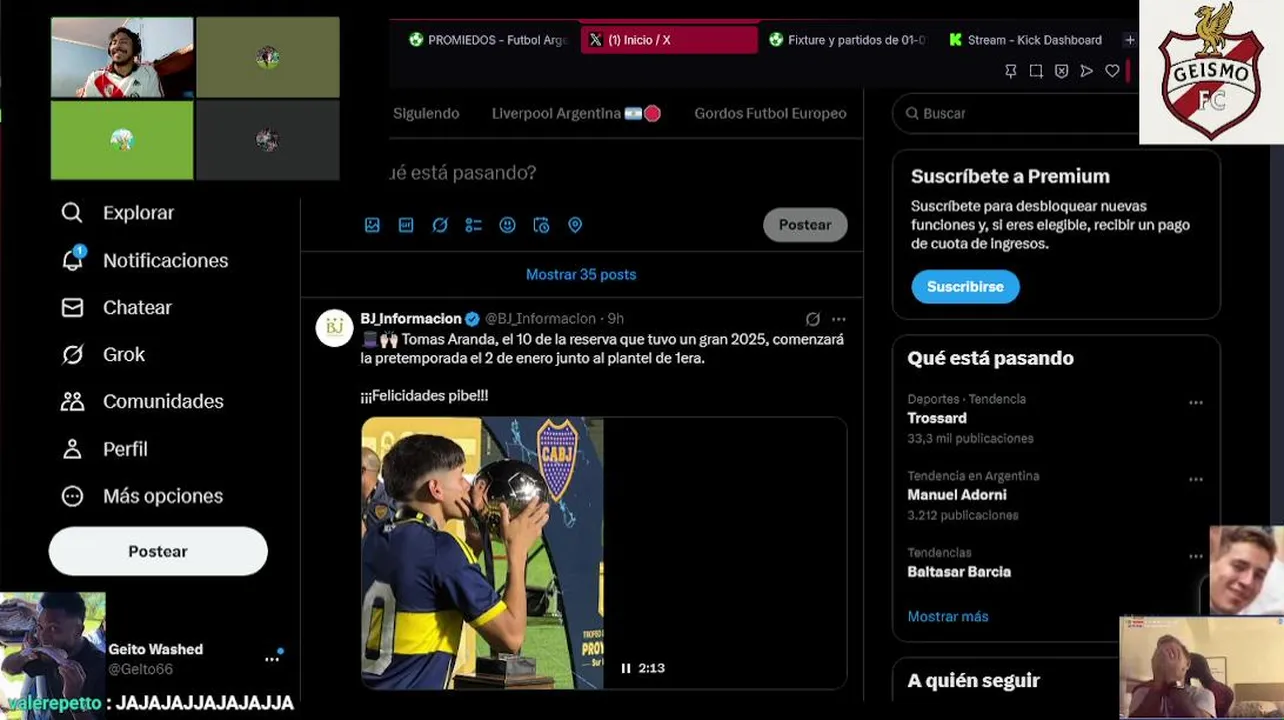This screenshot has width=1284, height=720.
Task: Open the Trossard trending topic
Action: 937,418
